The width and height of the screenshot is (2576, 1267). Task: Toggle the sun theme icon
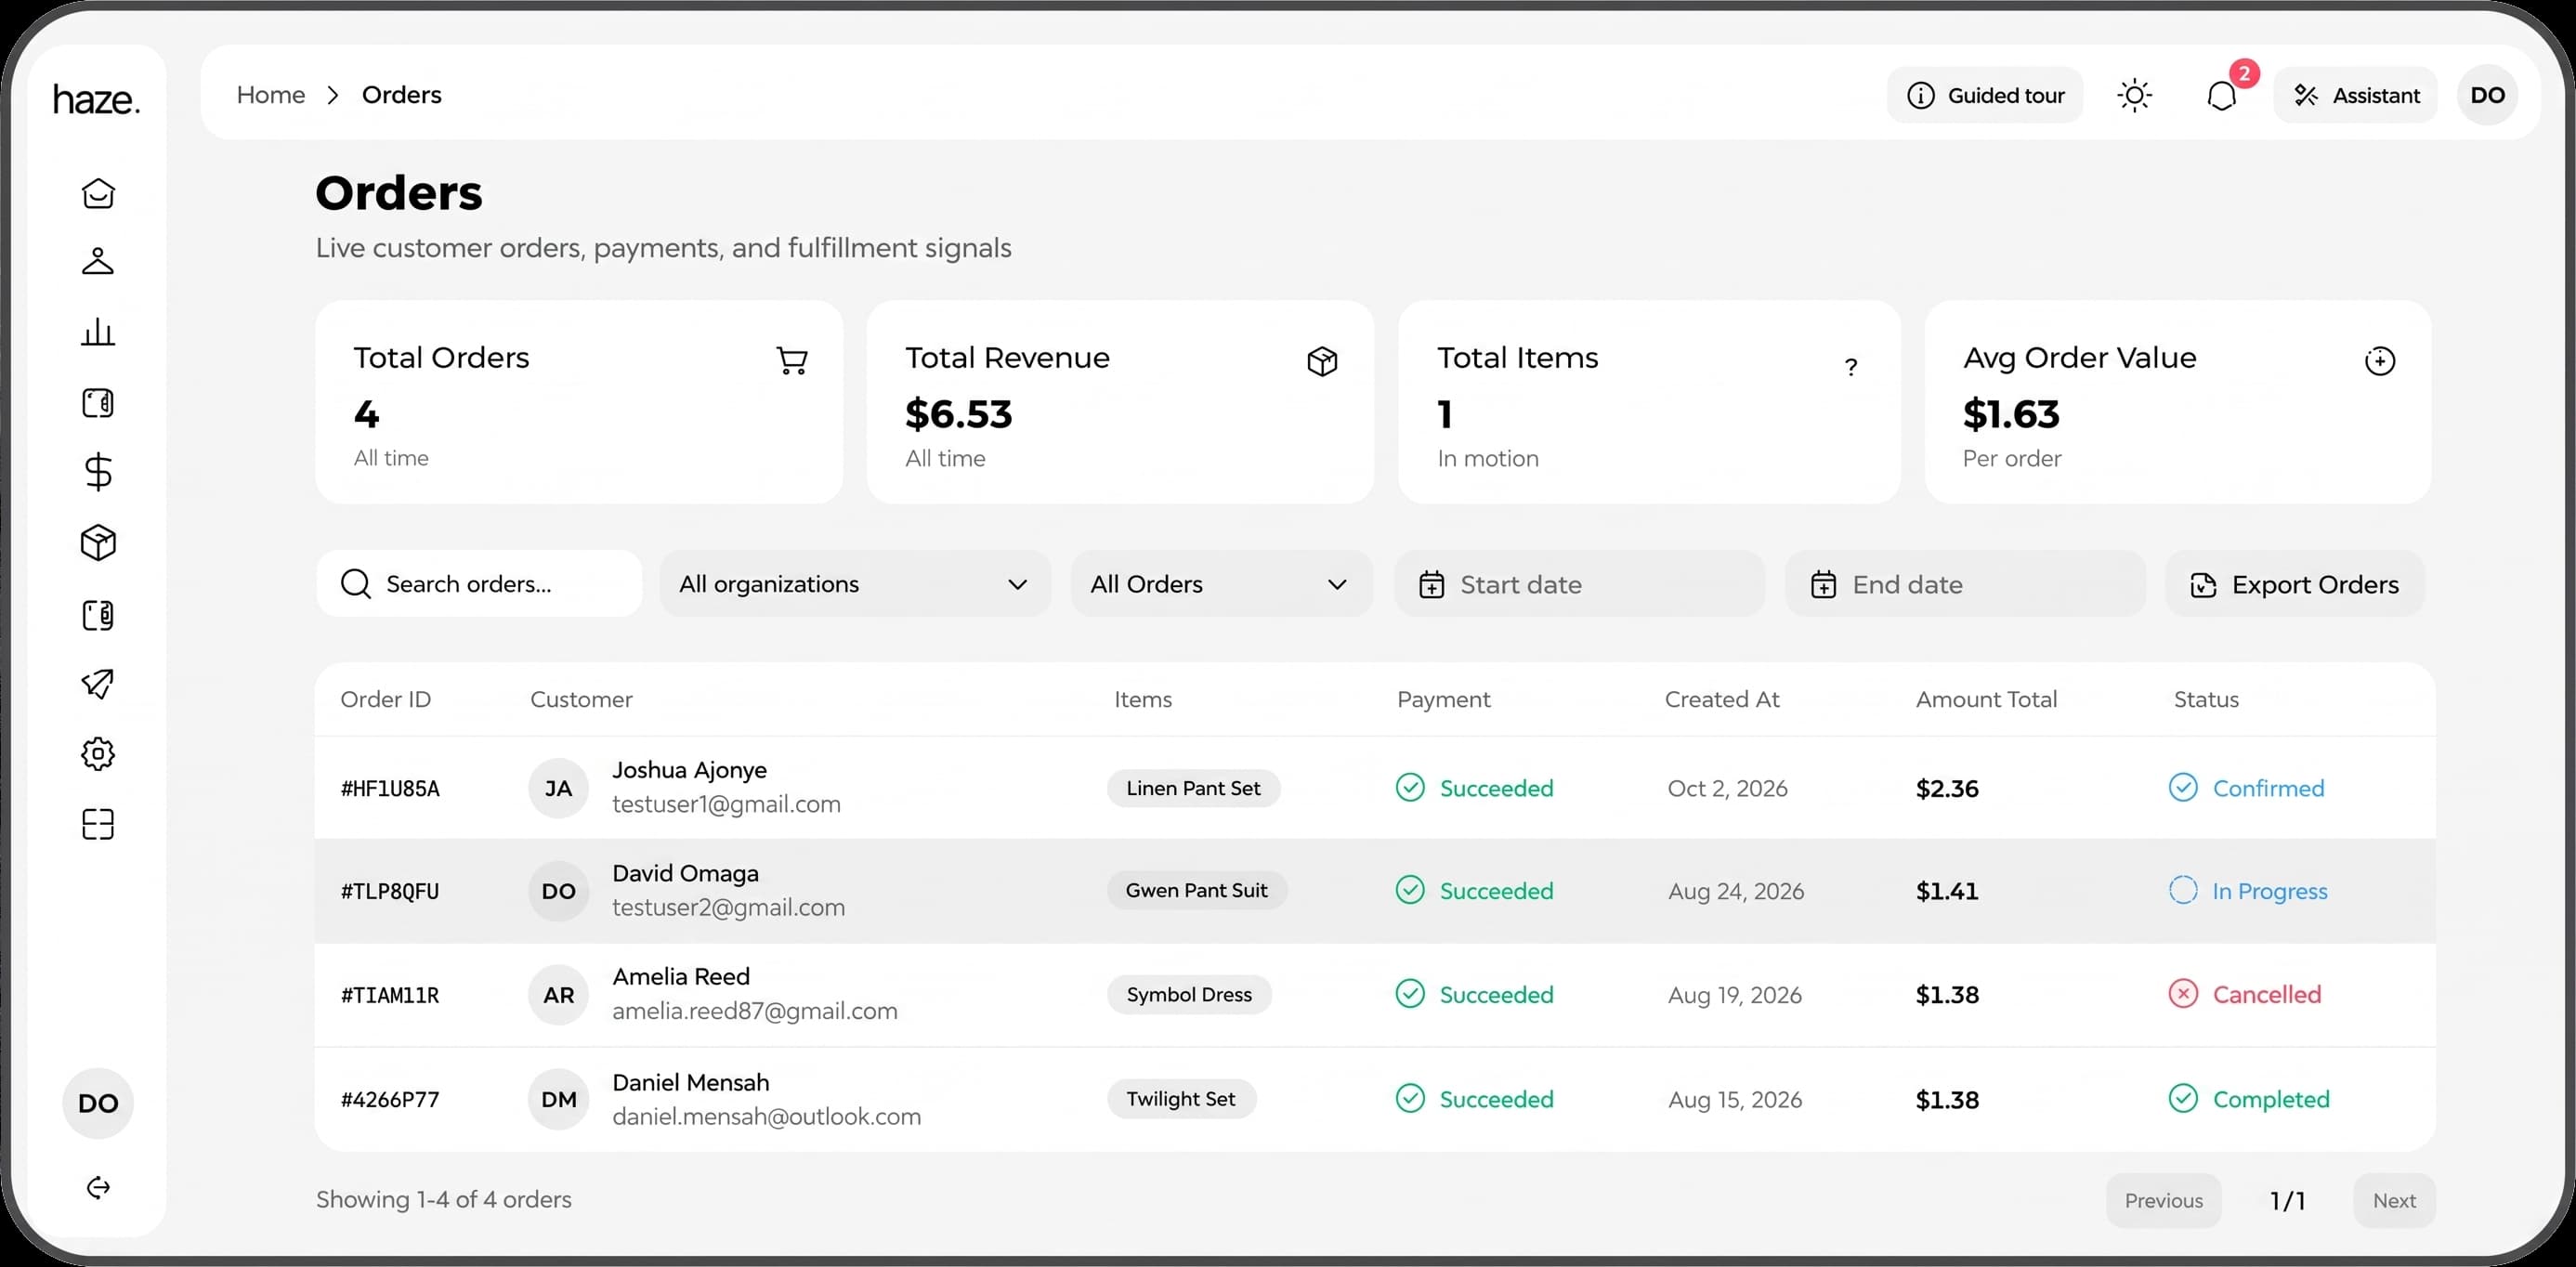click(x=2134, y=95)
